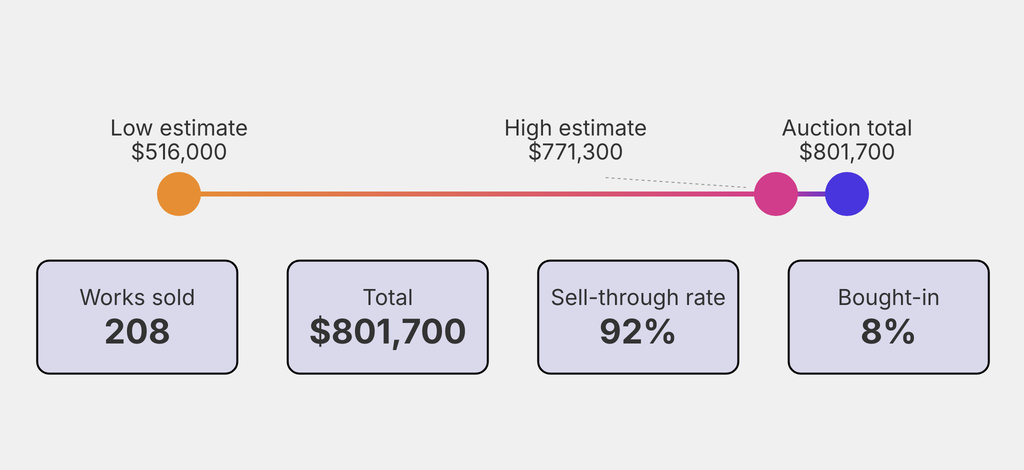
Task: Select the "Bought-in" card title
Action: [888, 297]
